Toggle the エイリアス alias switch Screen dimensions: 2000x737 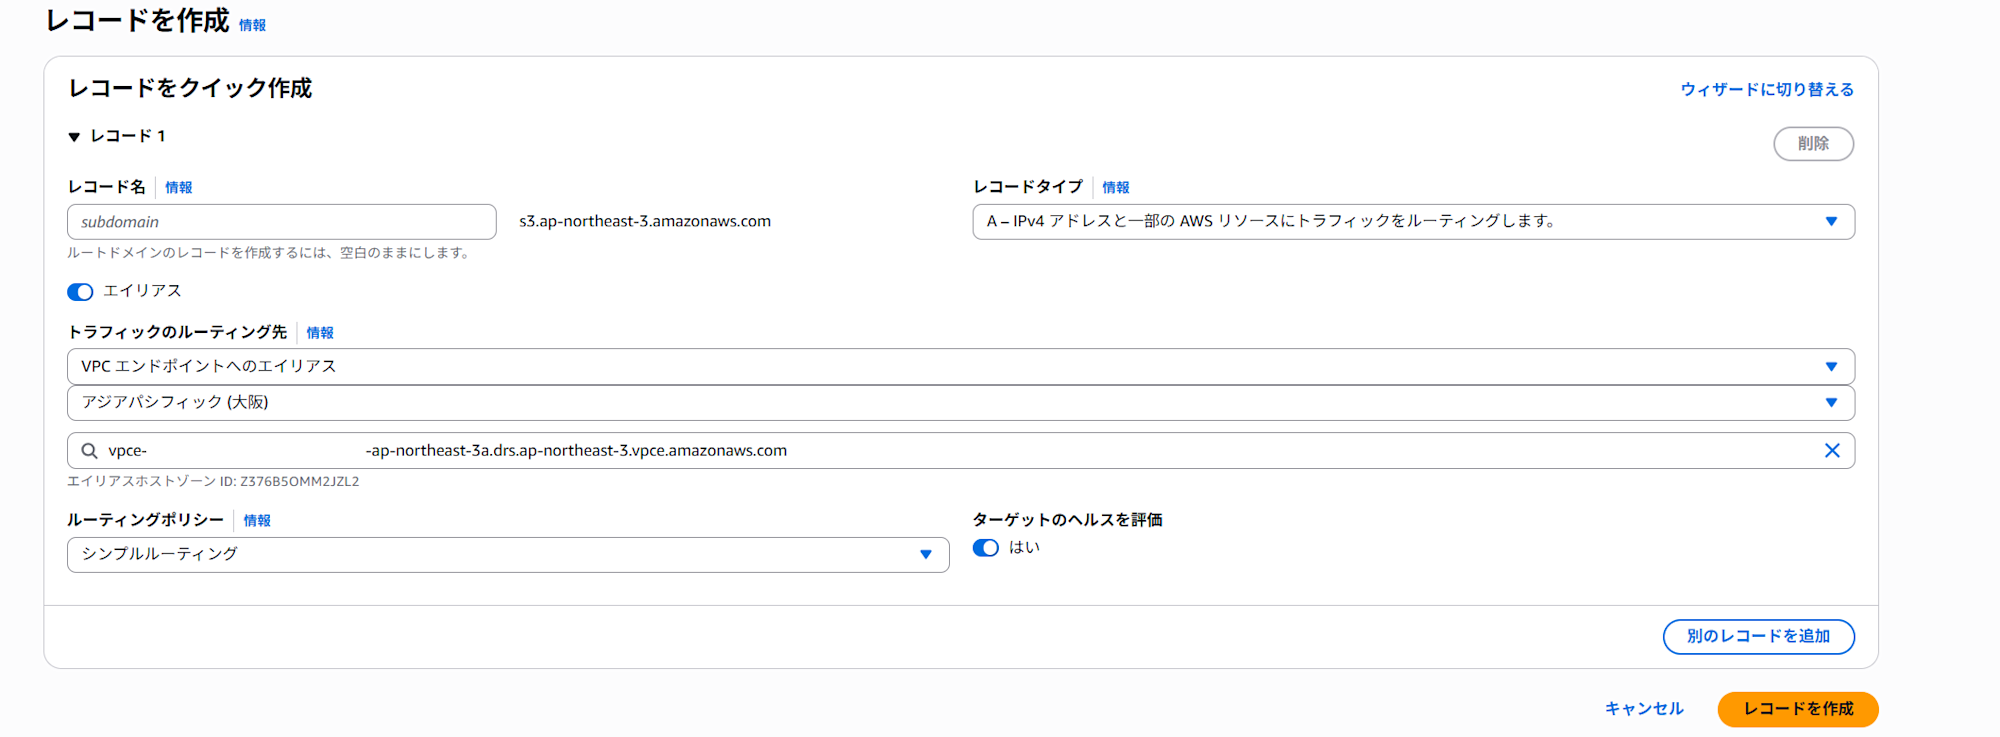point(80,292)
